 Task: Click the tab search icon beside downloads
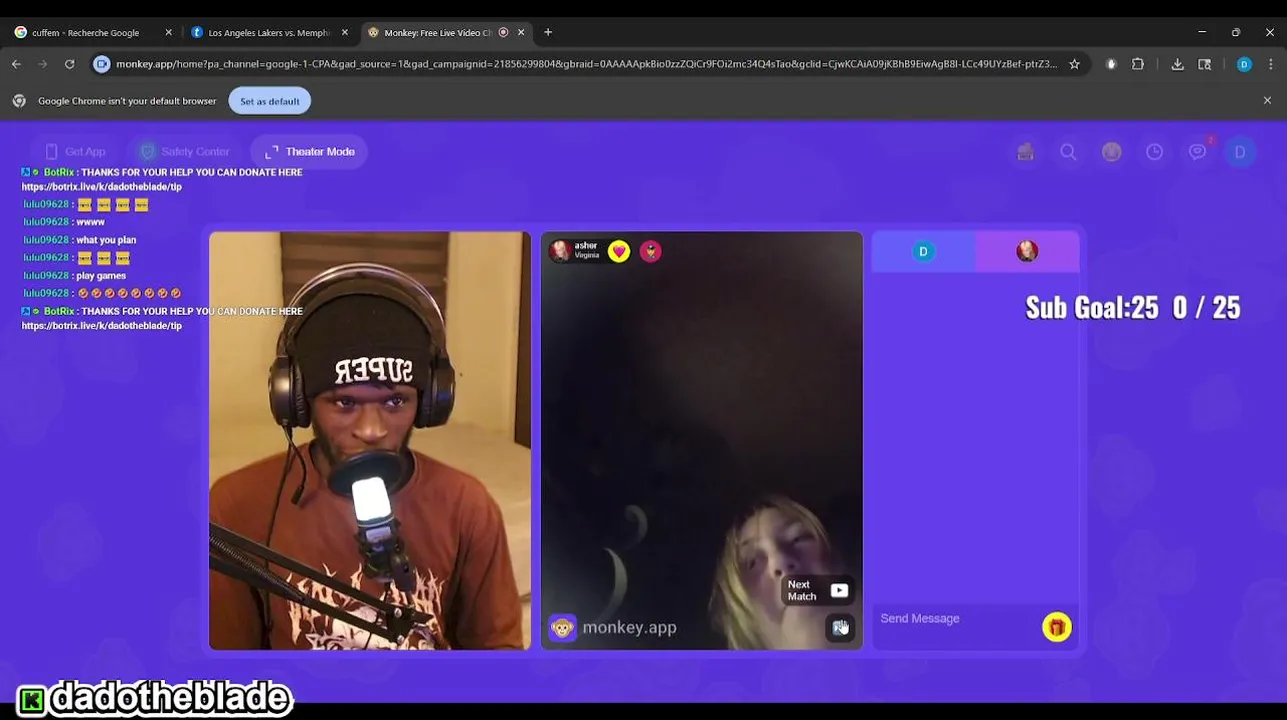(1205, 64)
